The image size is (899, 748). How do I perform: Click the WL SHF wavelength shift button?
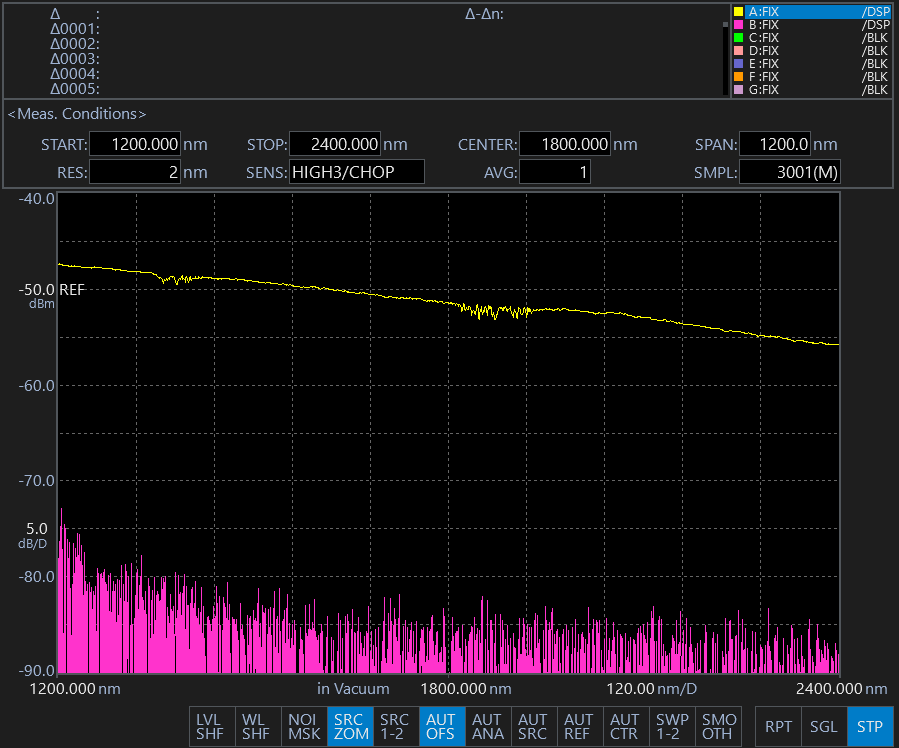tap(257, 726)
